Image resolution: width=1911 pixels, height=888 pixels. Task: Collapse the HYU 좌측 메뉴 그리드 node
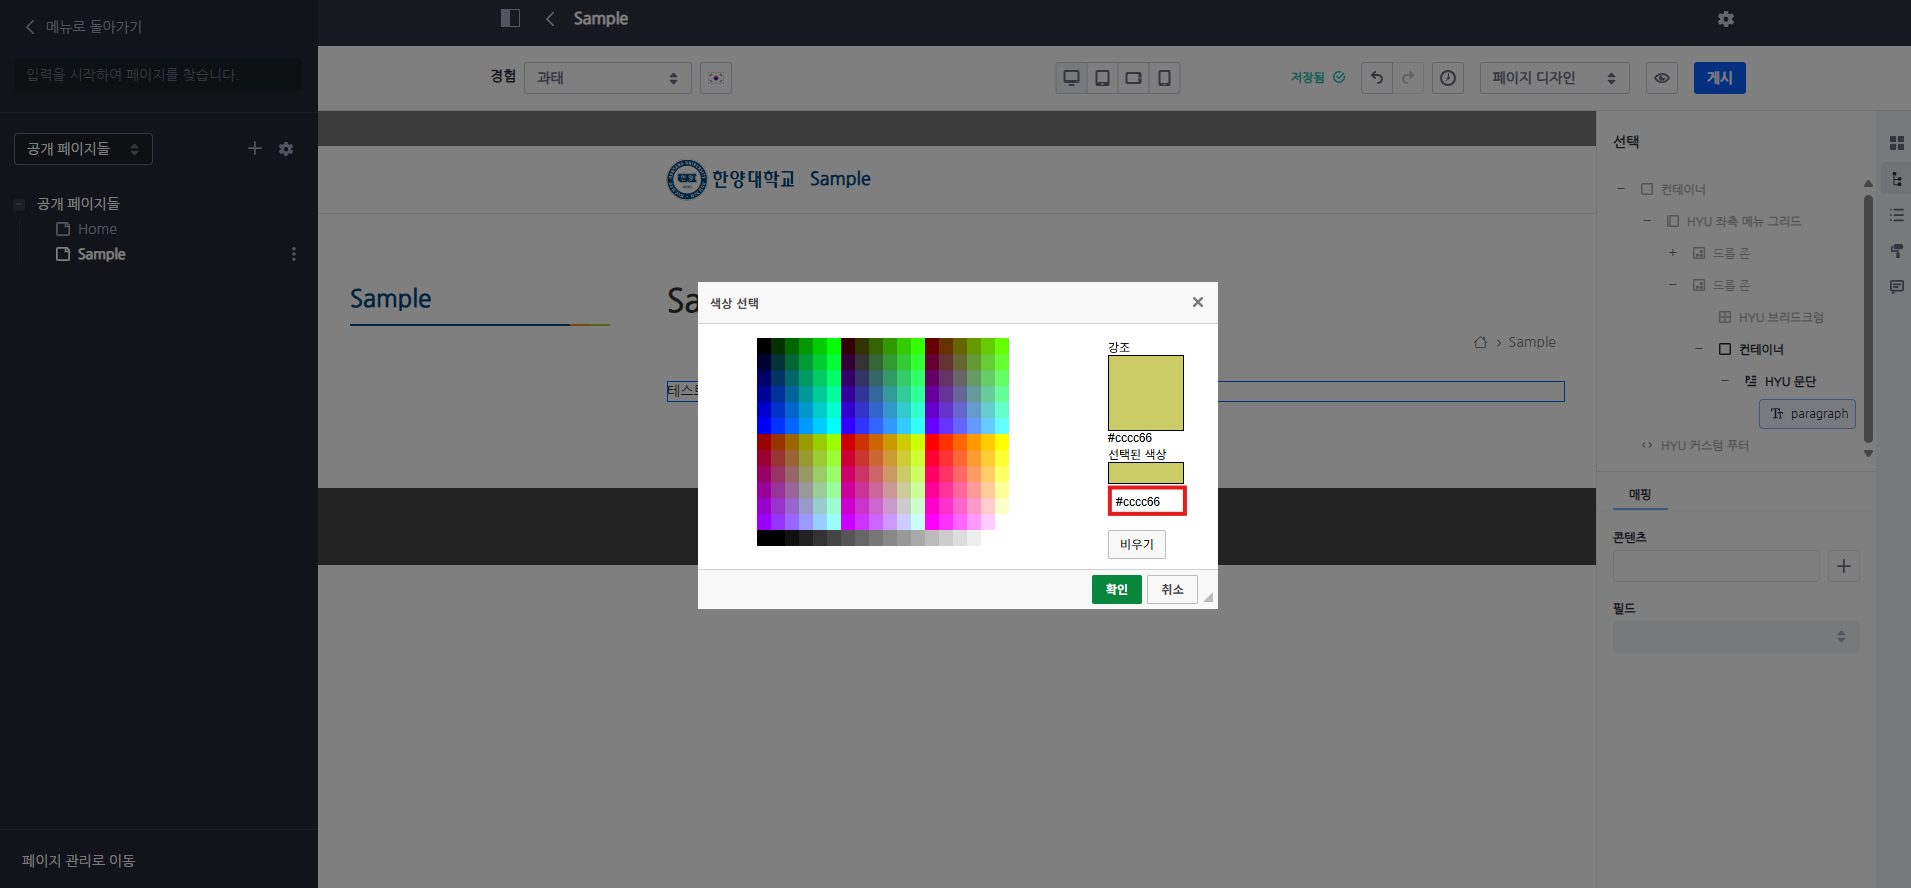(x=1646, y=221)
